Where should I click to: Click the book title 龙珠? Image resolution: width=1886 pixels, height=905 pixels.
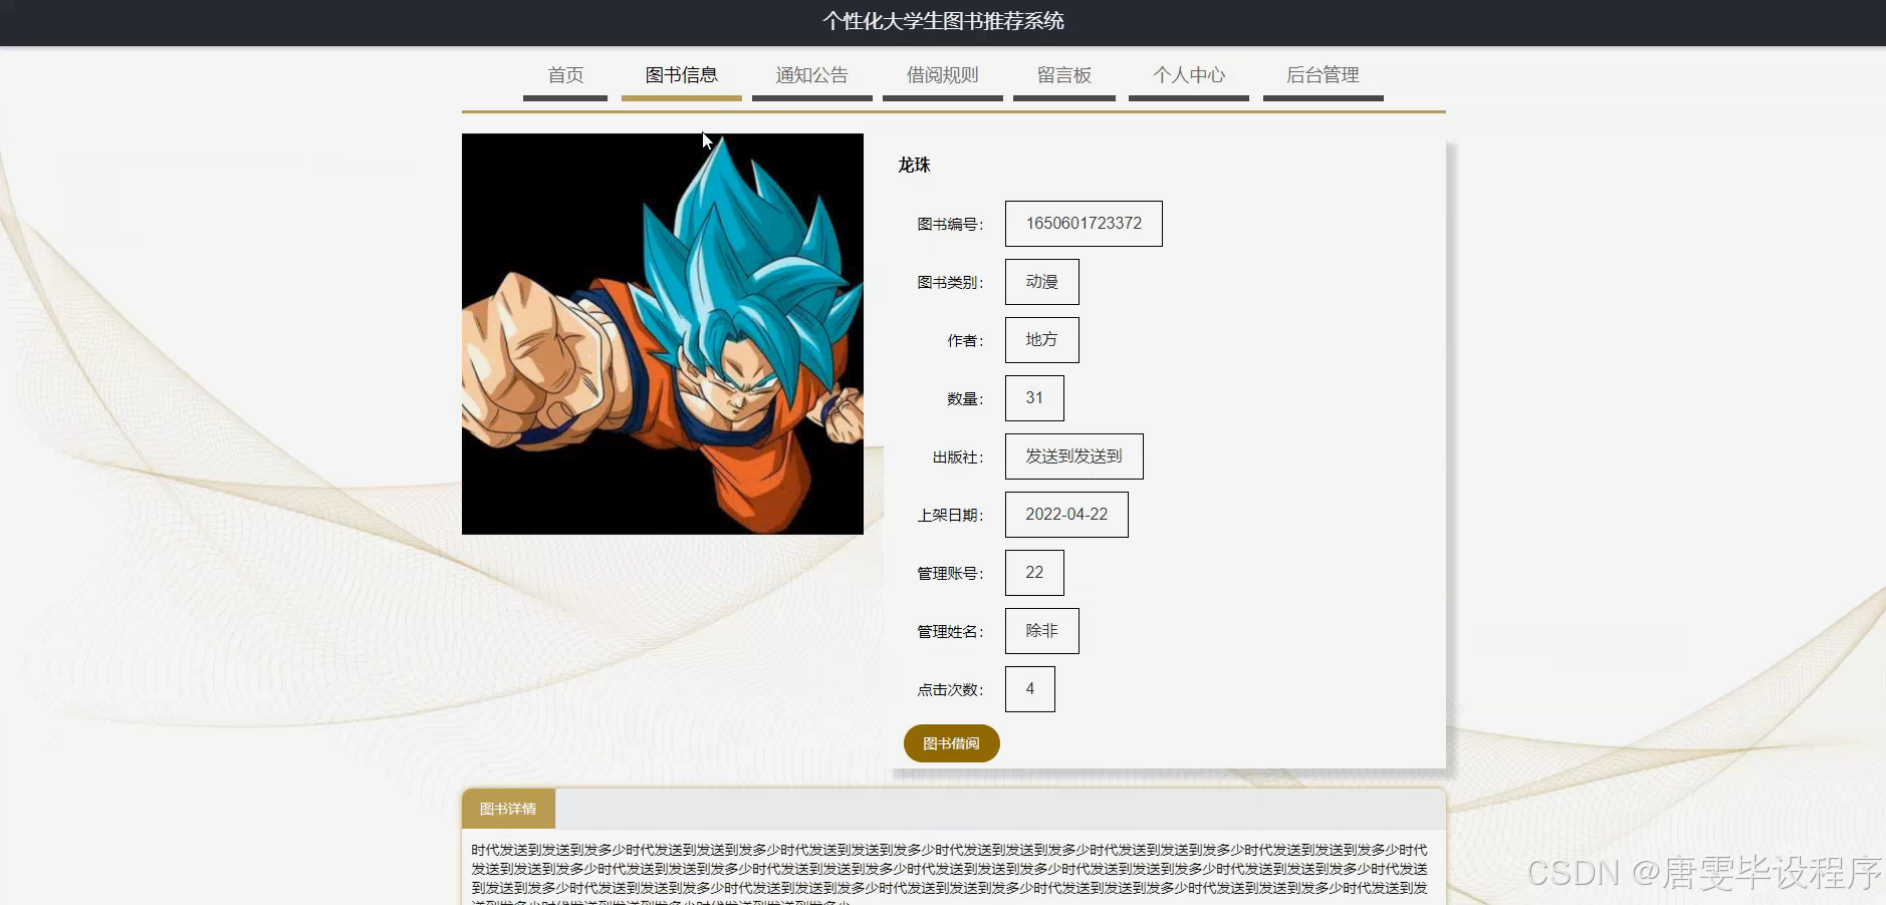[914, 165]
